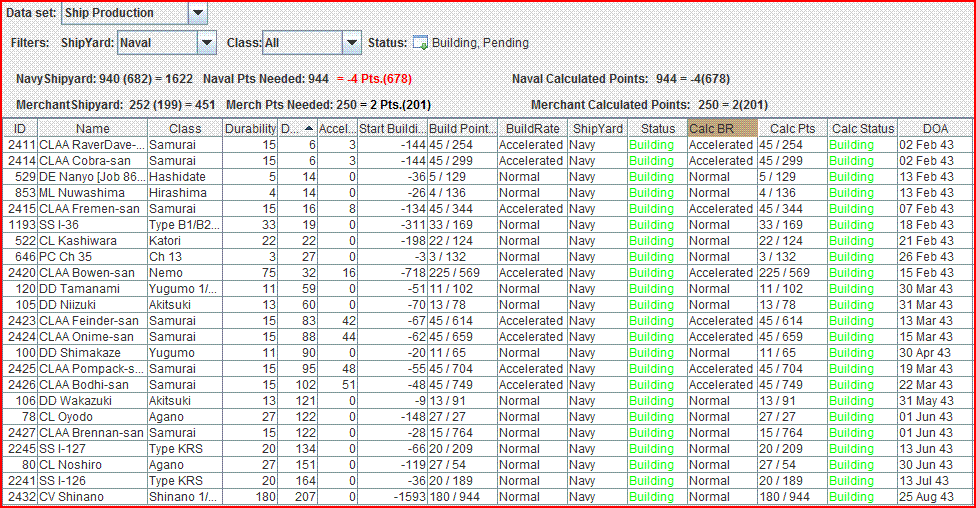Select the PC Ch 35 row
Screen dimensions: 976x508
click(x=488, y=257)
